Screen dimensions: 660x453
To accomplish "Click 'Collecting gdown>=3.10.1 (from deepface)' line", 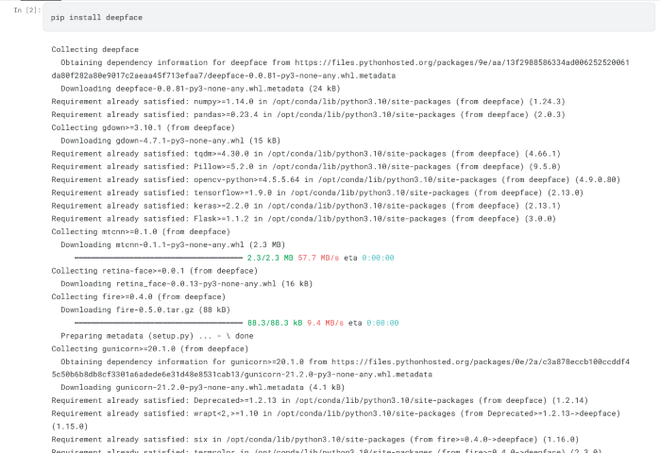I will click(x=143, y=128).
